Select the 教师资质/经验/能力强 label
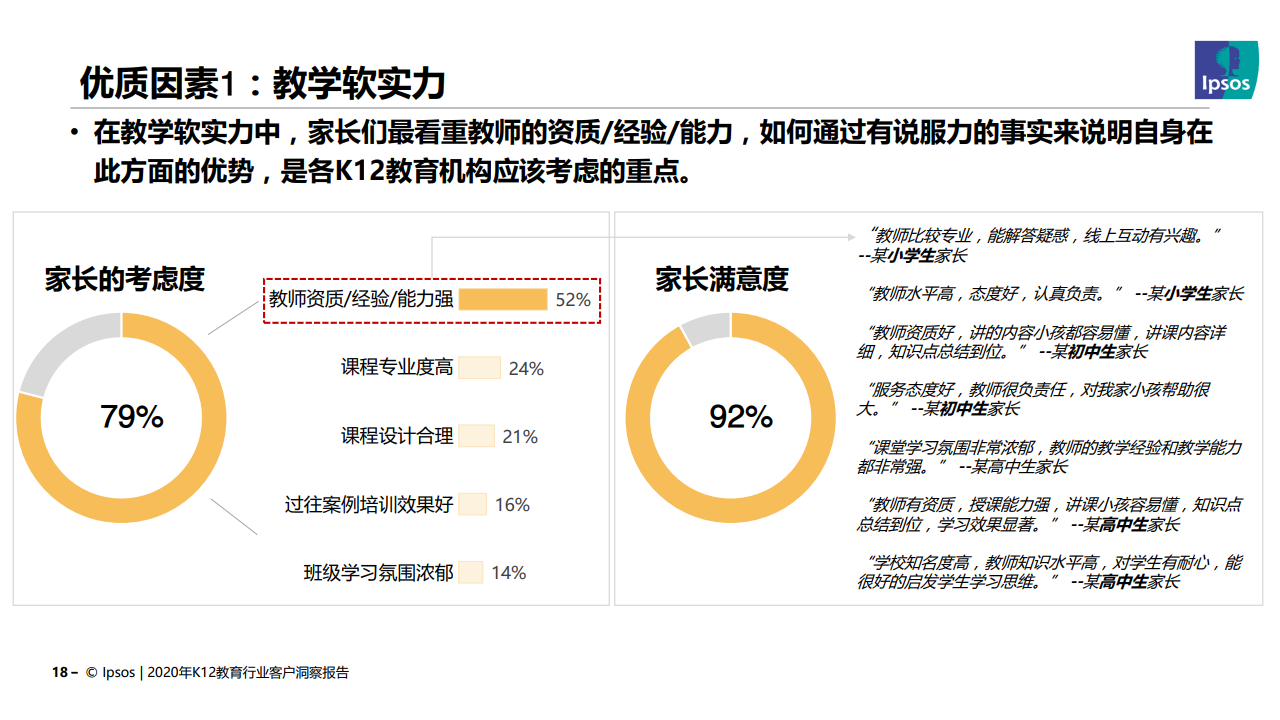Screen dimensions: 1280x720 tap(360, 299)
